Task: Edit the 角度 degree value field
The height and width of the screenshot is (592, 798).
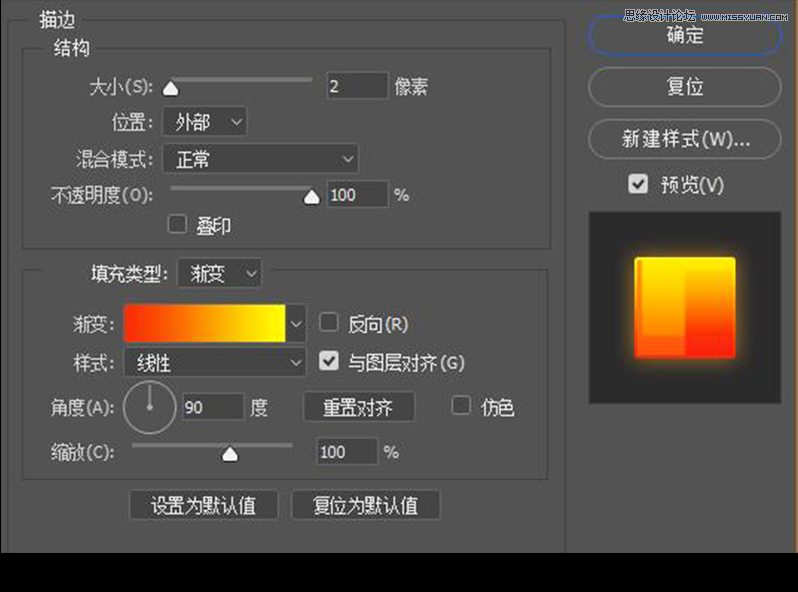Action: [213, 407]
